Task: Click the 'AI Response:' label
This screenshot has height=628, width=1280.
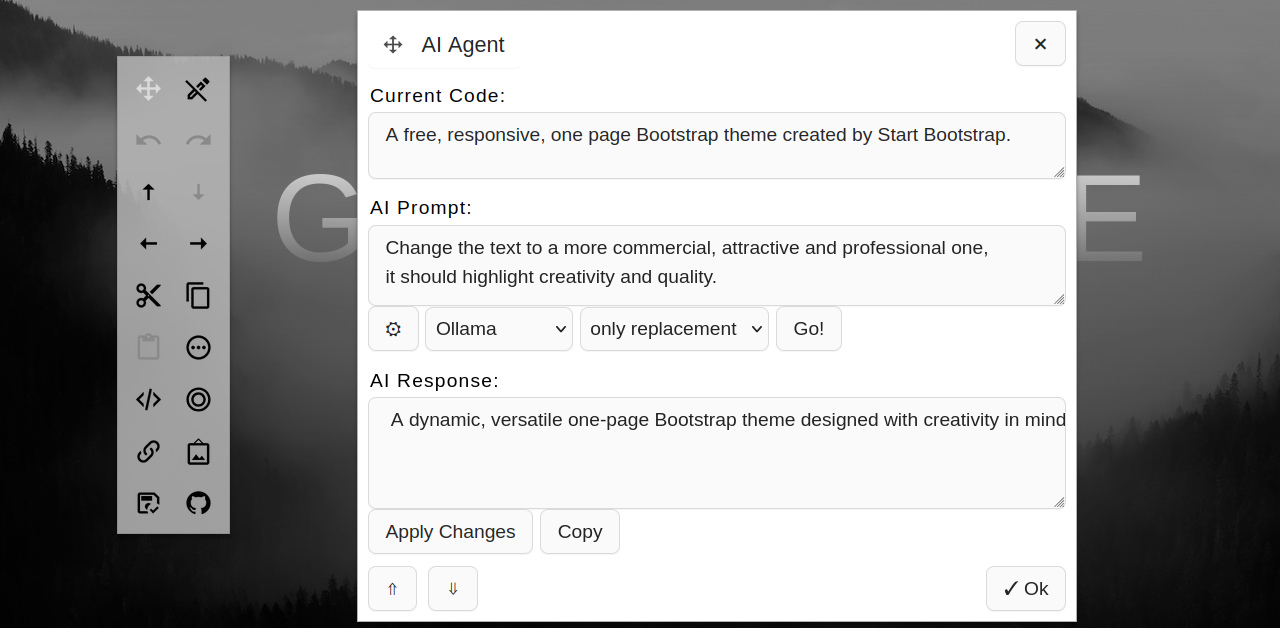Action: pyautogui.click(x=434, y=381)
